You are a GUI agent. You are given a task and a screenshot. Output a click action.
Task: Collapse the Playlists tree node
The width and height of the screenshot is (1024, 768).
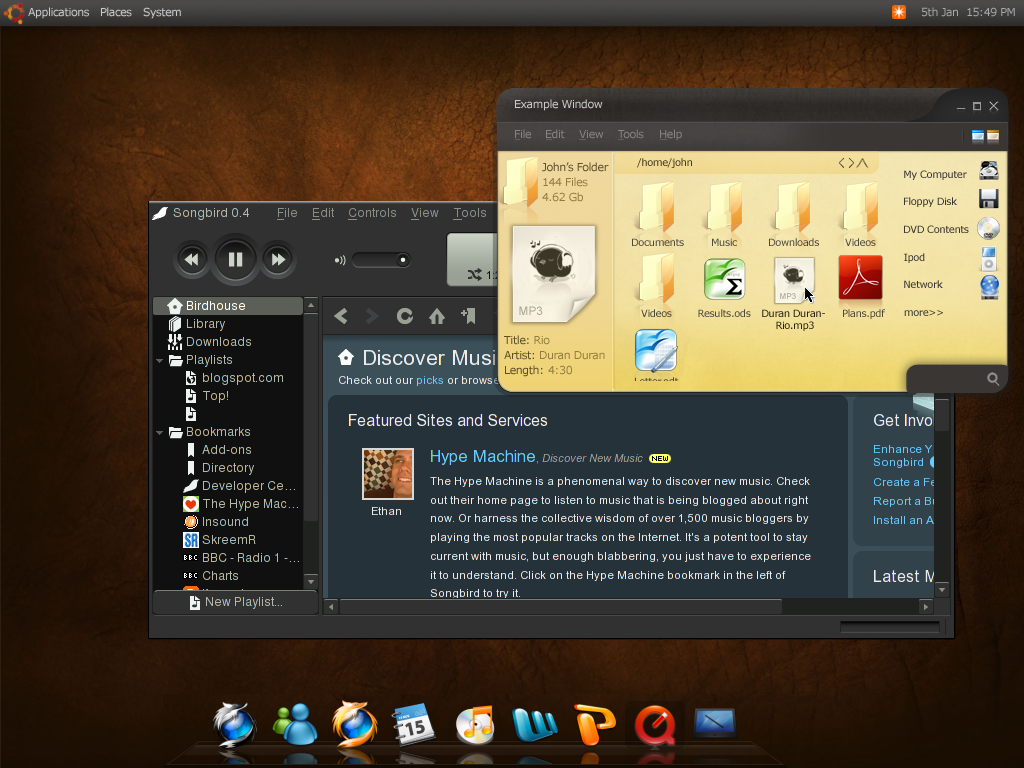pos(160,360)
